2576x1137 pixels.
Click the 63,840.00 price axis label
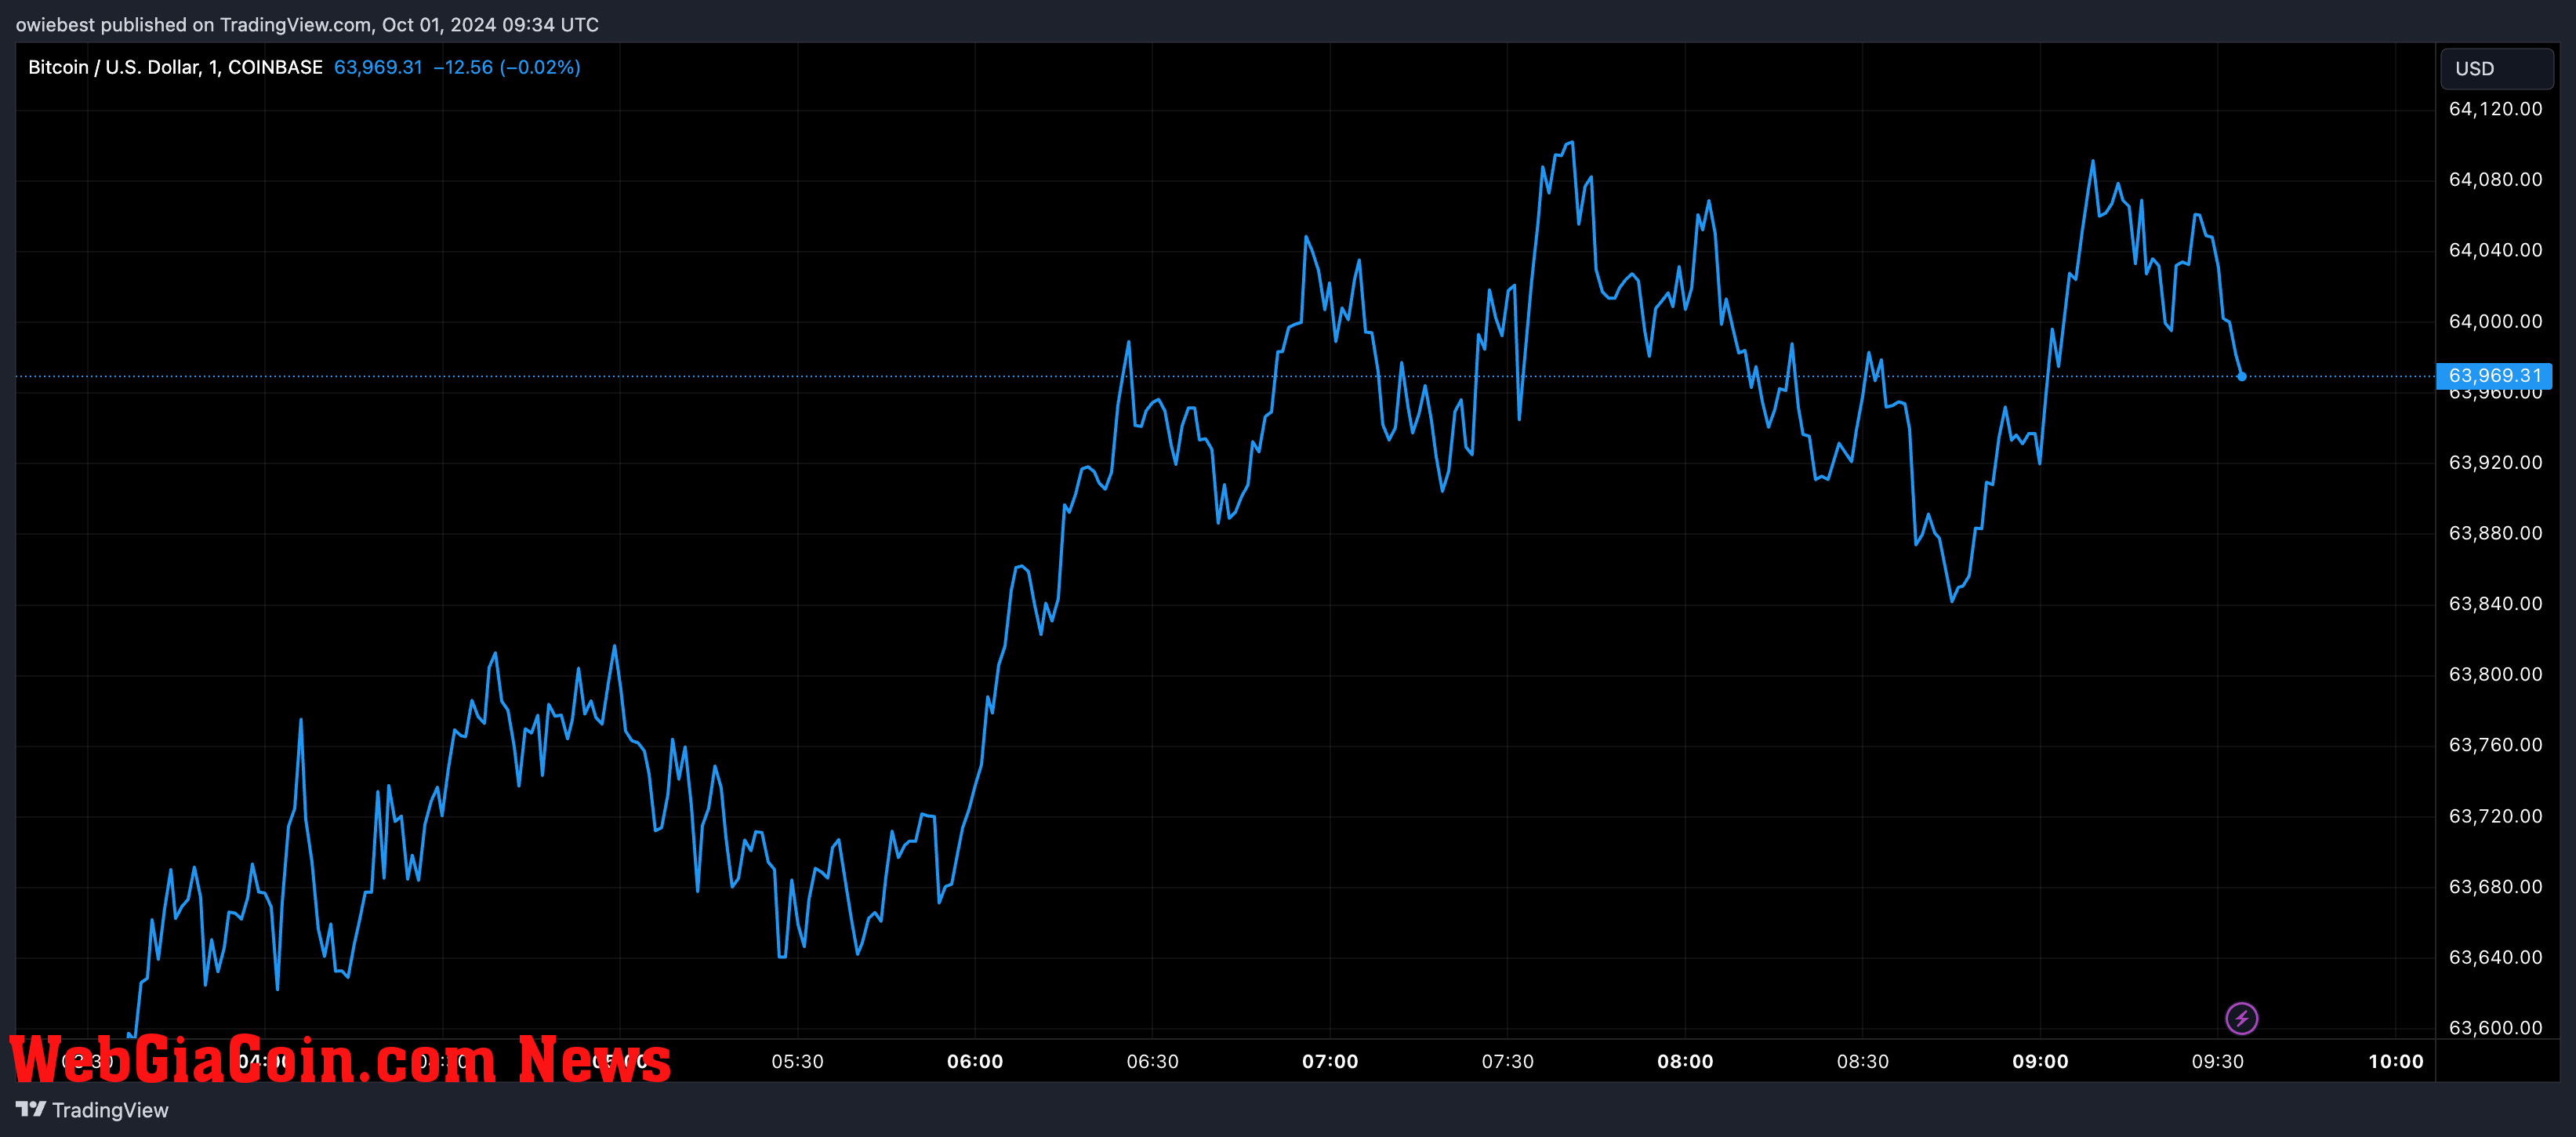coord(2495,603)
